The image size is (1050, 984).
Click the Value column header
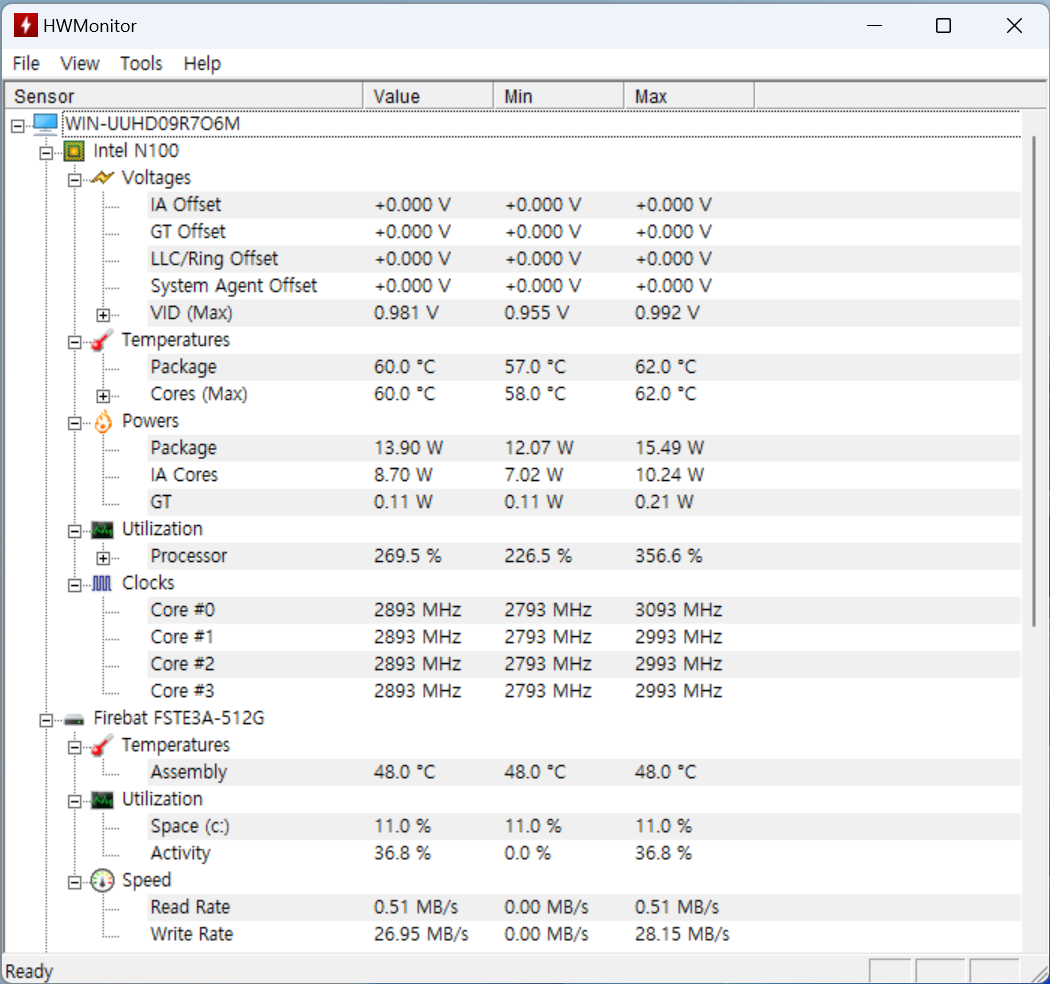[428, 96]
